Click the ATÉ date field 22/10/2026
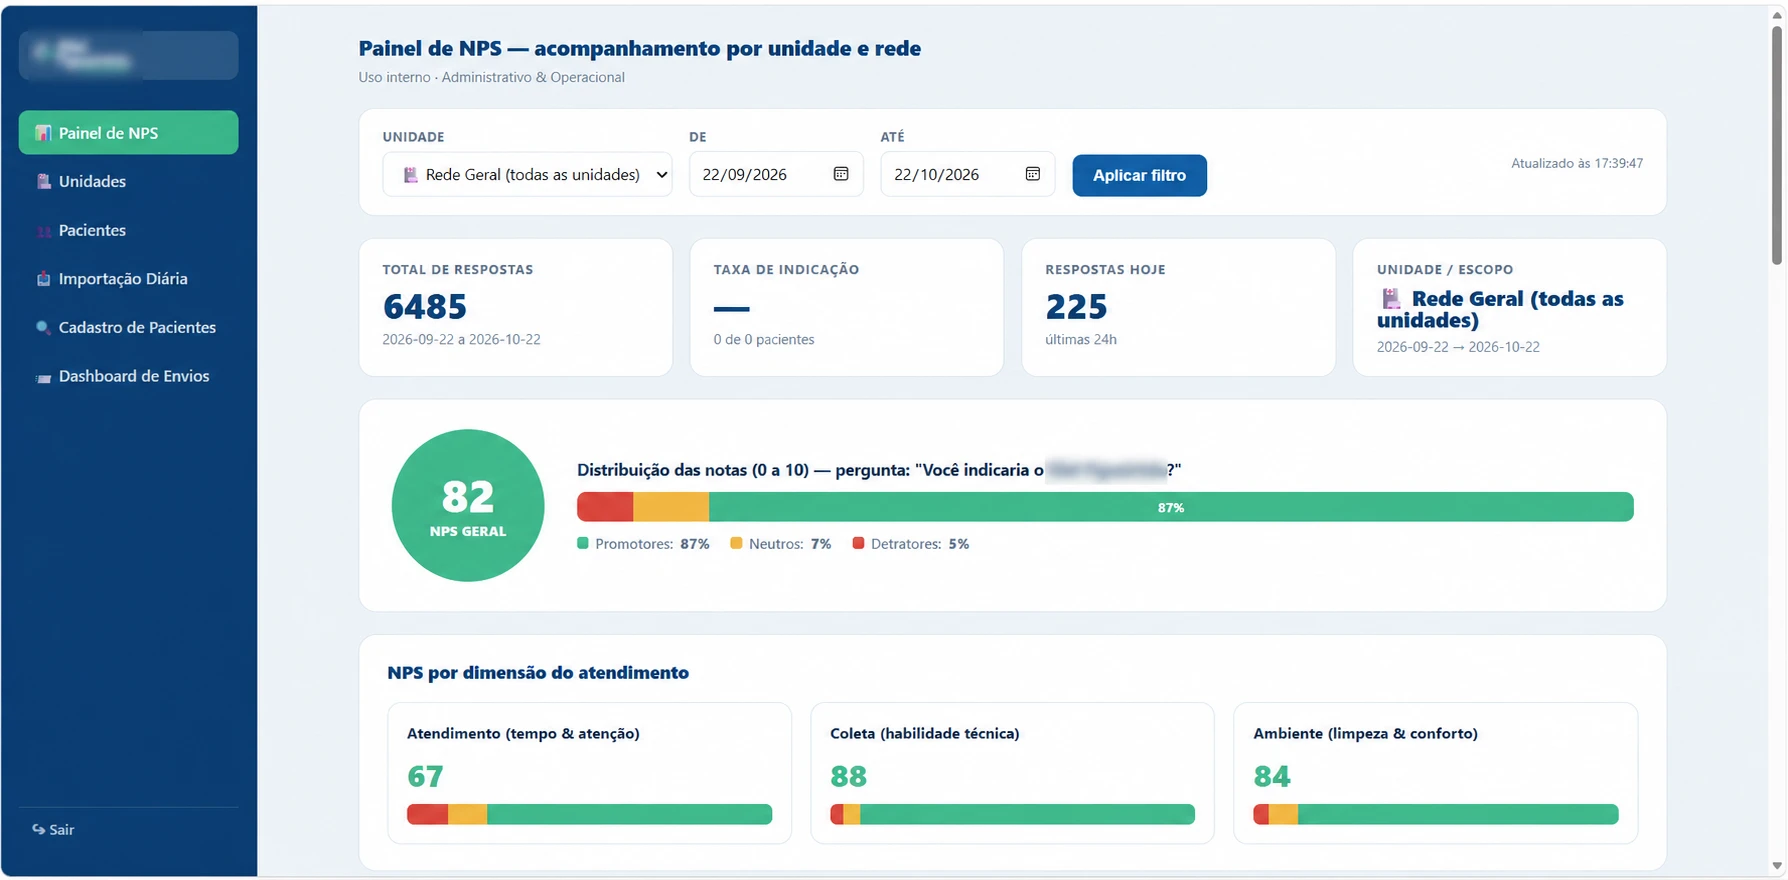 968,174
